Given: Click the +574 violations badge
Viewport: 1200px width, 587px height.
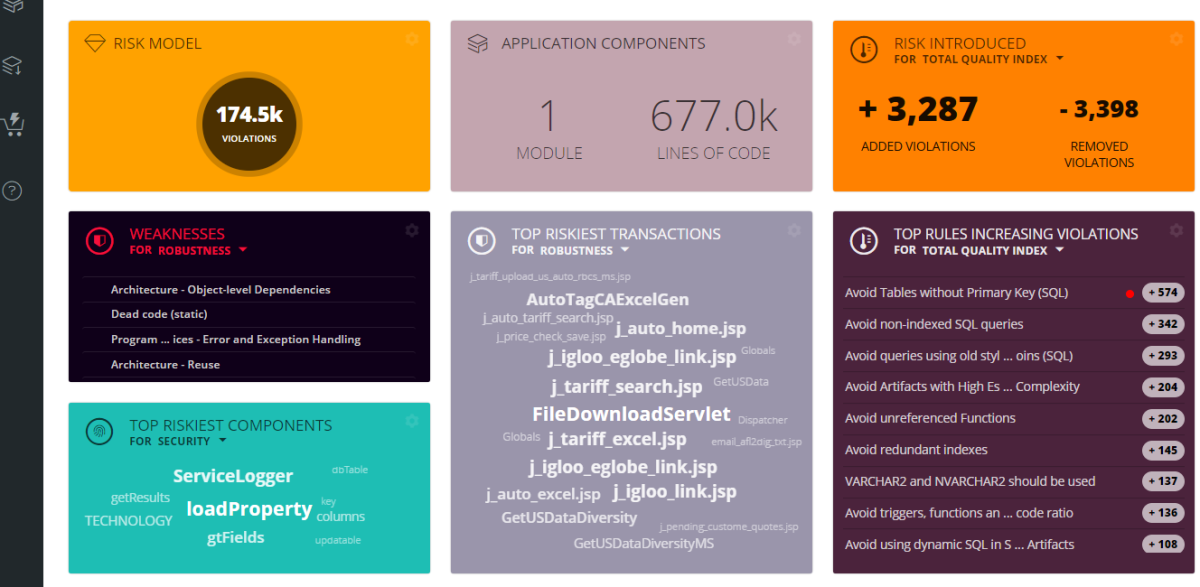Looking at the screenshot, I should (1163, 293).
